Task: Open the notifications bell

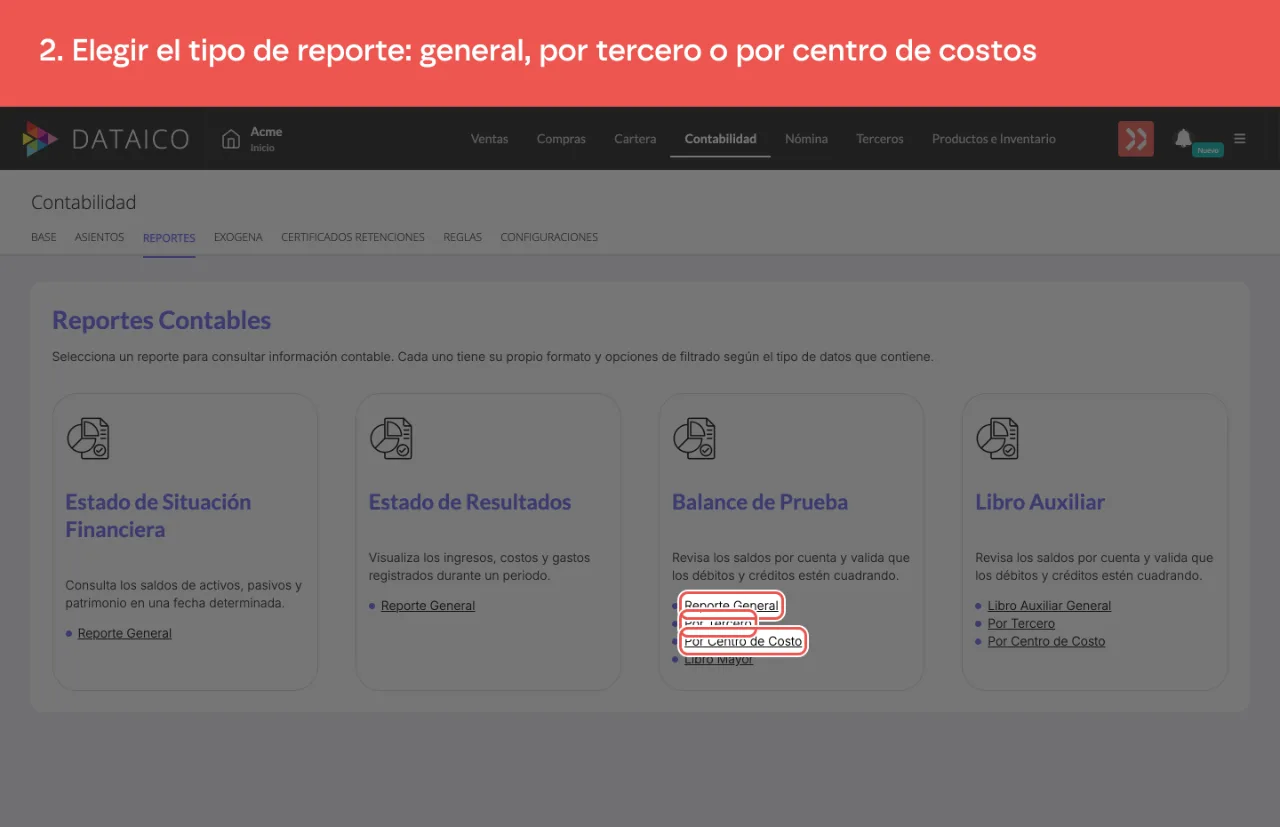Action: point(1183,138)
